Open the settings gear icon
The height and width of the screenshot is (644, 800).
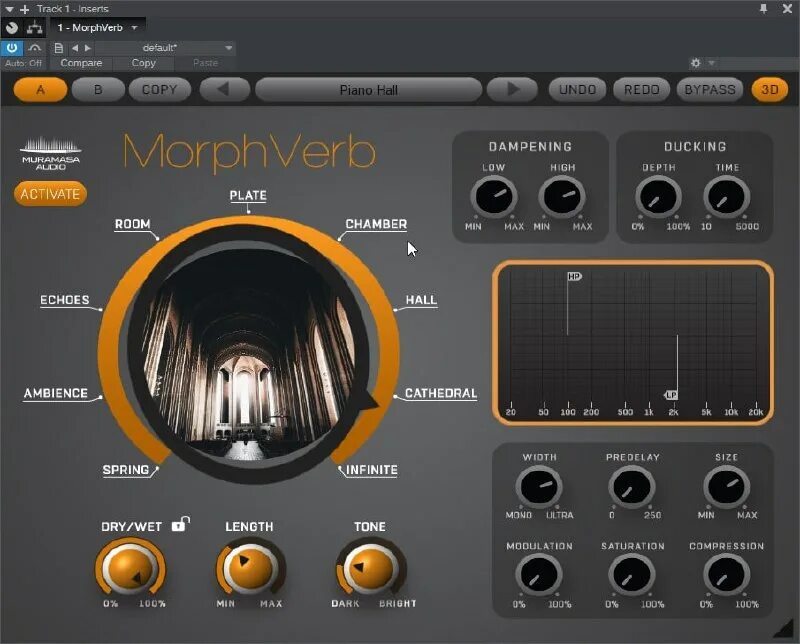pos(695,63)
